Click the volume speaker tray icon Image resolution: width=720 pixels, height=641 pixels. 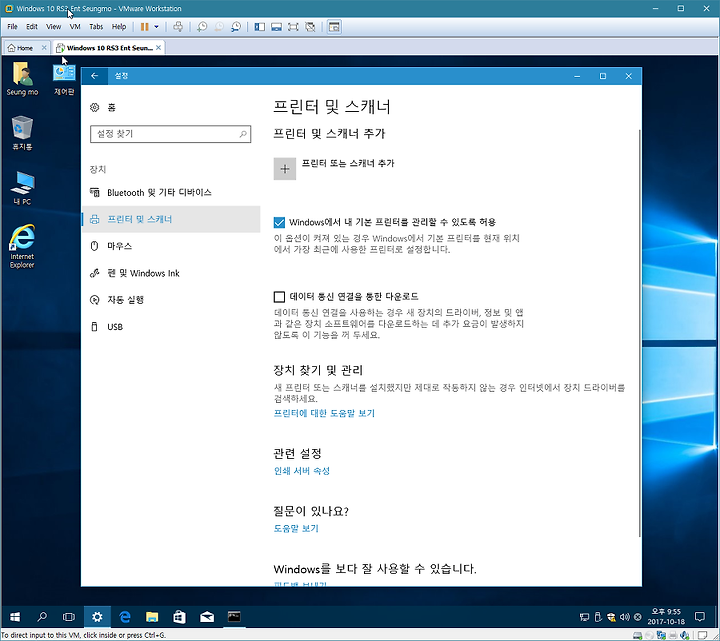624,617
